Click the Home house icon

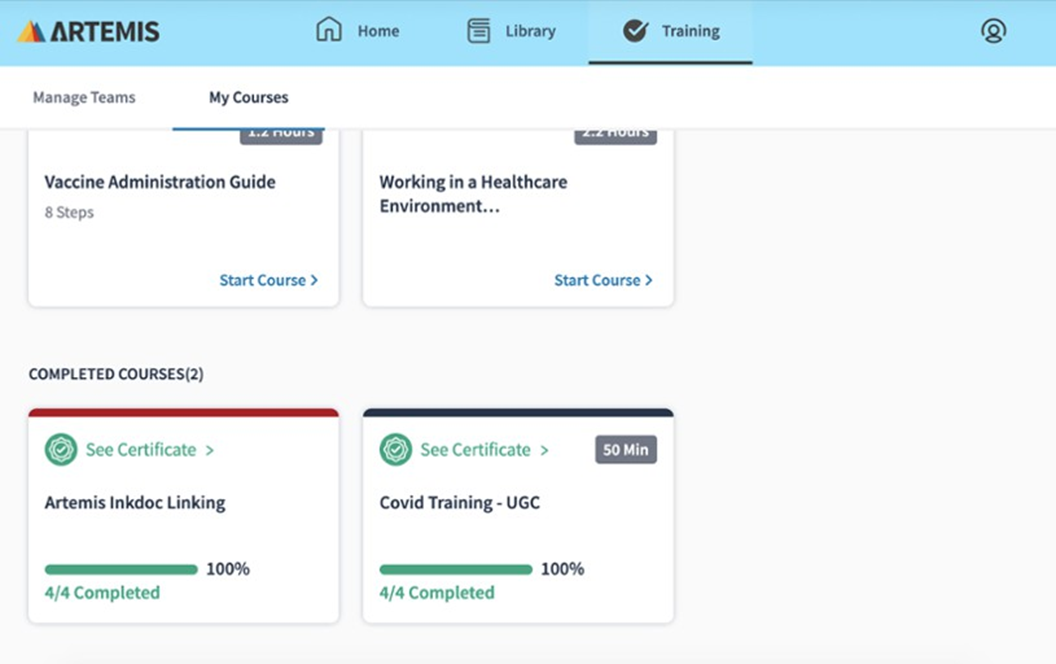(x=329, y=30)
